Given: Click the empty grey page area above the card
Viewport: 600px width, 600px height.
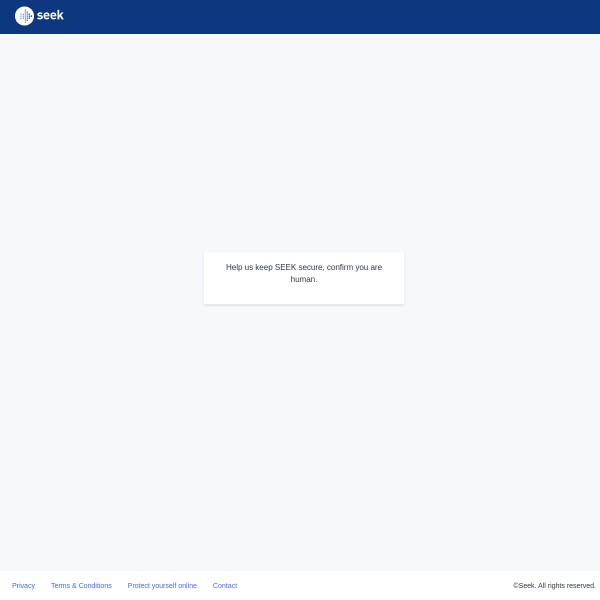Looking at the screenshot, I should [300, 140].
